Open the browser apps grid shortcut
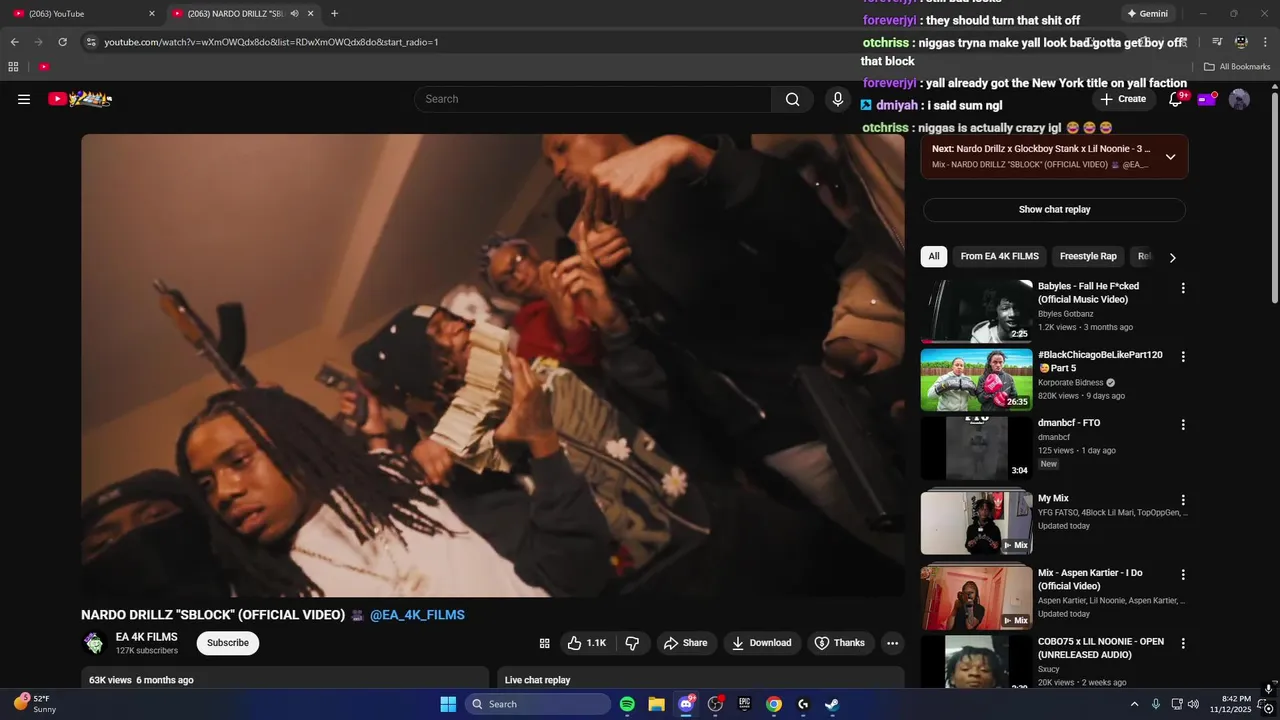Screen dimensions: 1280x720 point(13,67)
